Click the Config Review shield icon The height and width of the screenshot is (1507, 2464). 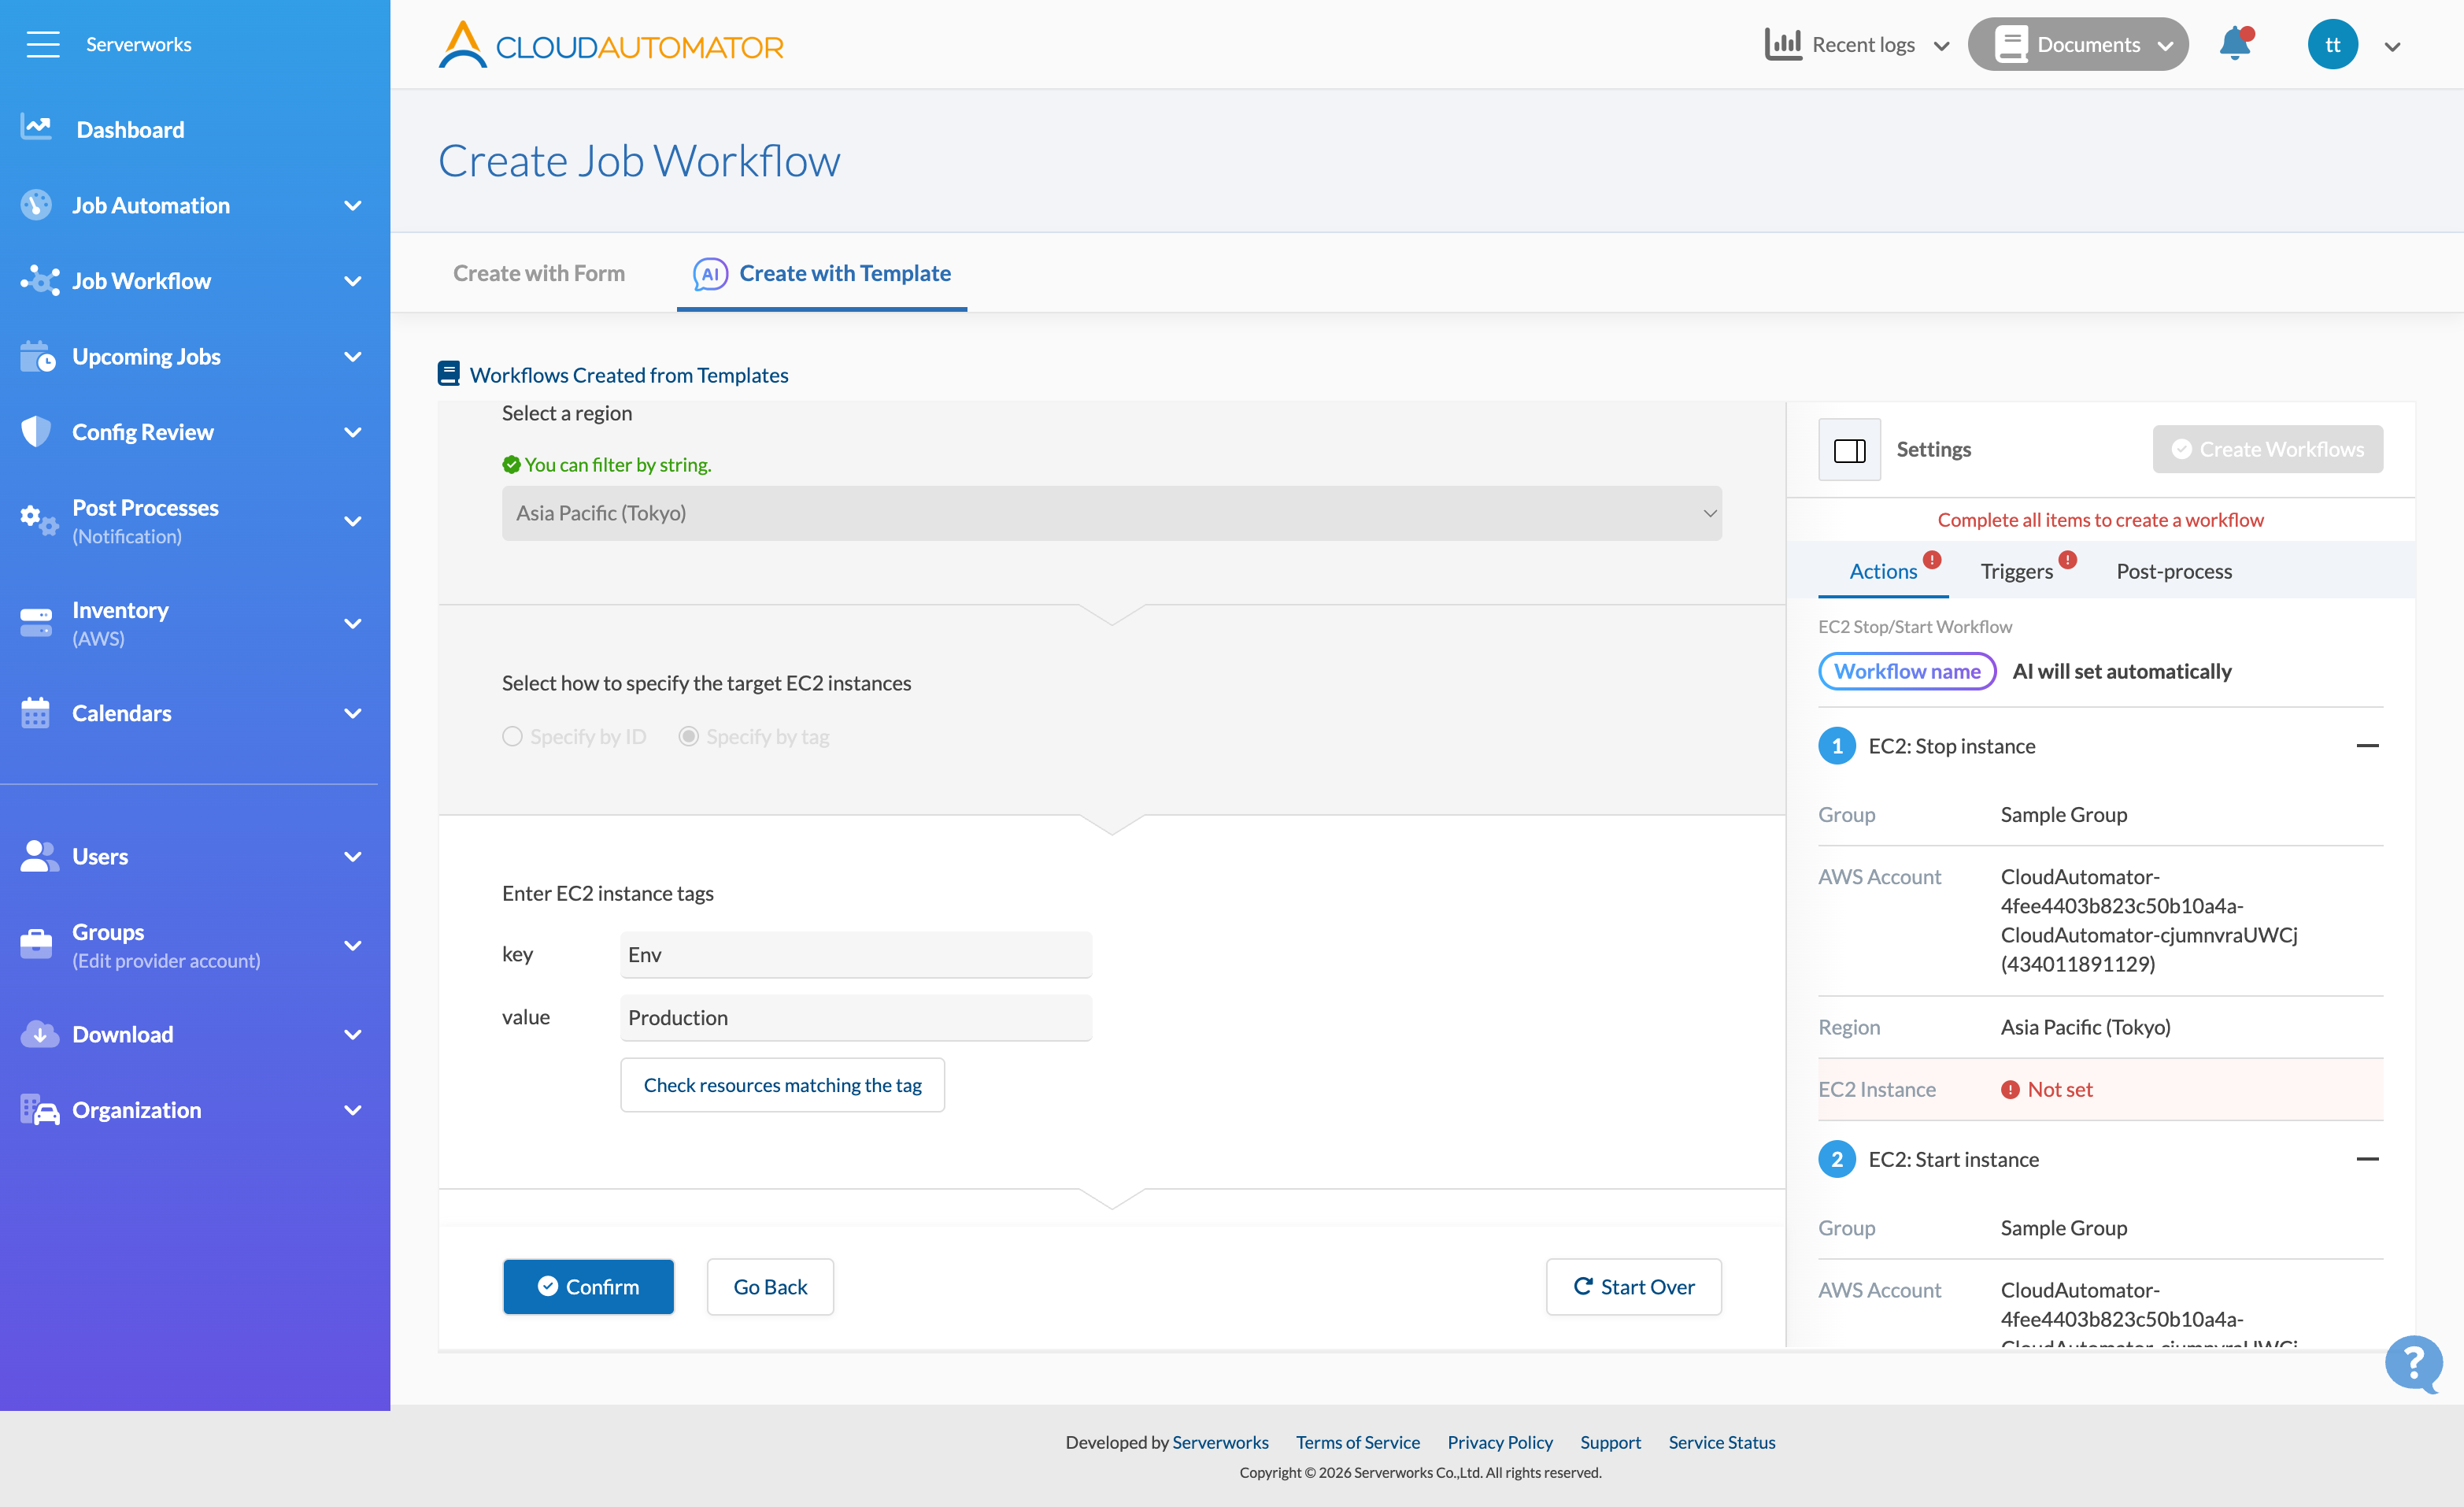[36, 431]
